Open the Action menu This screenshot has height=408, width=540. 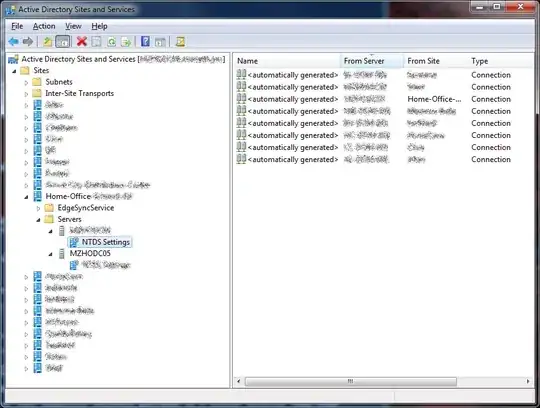point(44,26)
